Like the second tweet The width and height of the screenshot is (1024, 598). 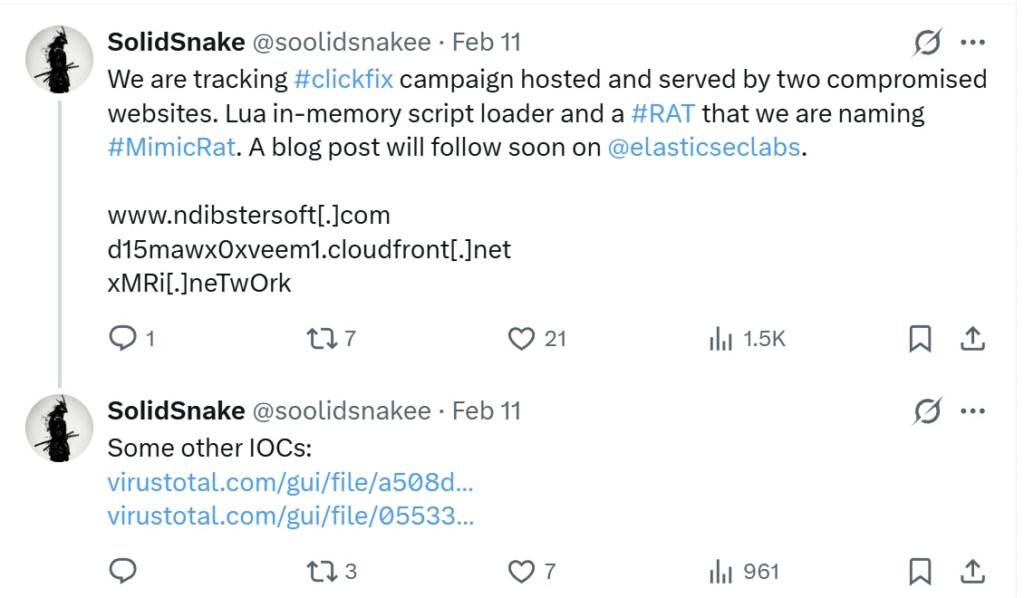click(521, 571)
